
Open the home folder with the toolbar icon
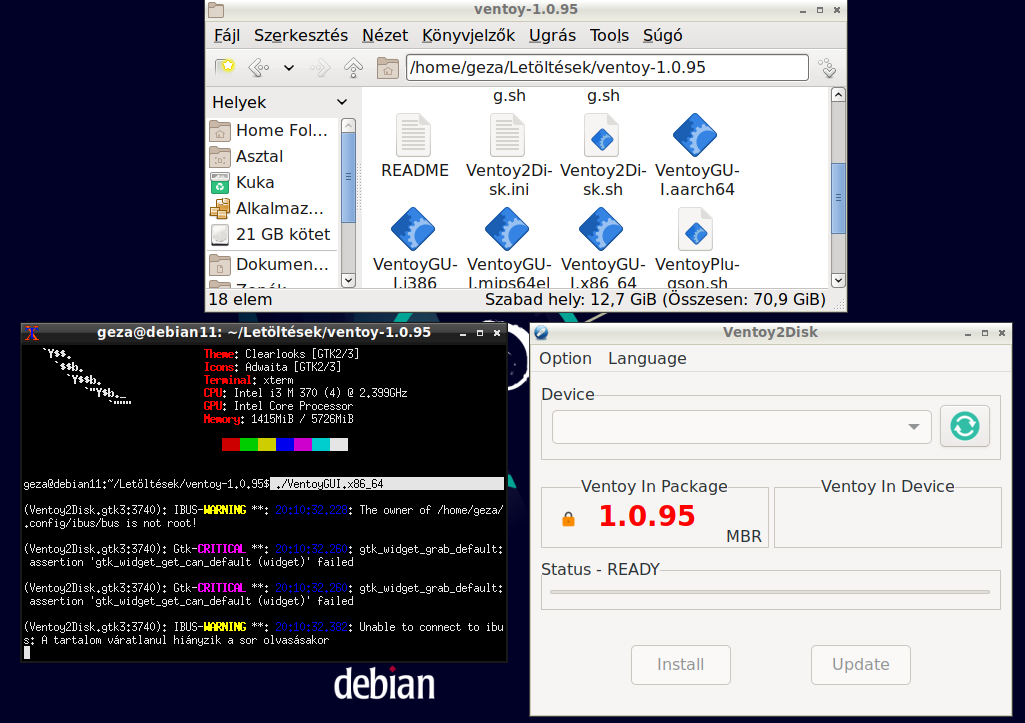coord(388,67)
